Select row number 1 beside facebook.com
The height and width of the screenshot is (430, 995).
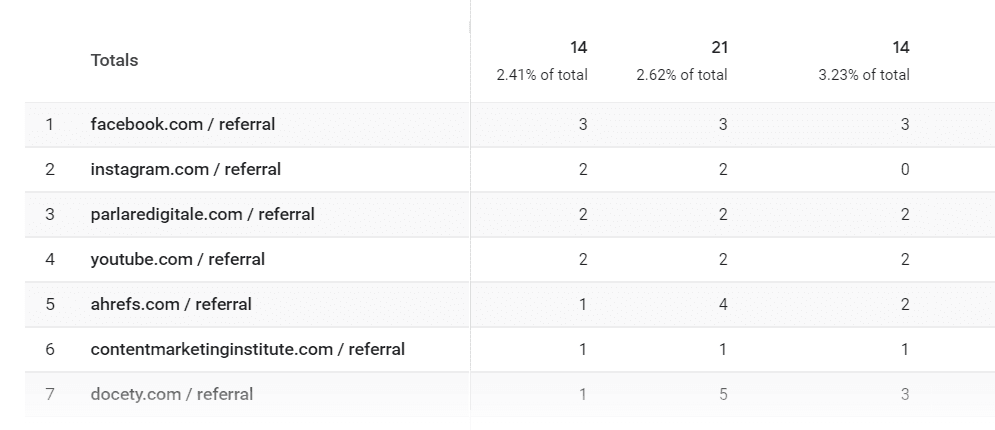coord(49,125)
